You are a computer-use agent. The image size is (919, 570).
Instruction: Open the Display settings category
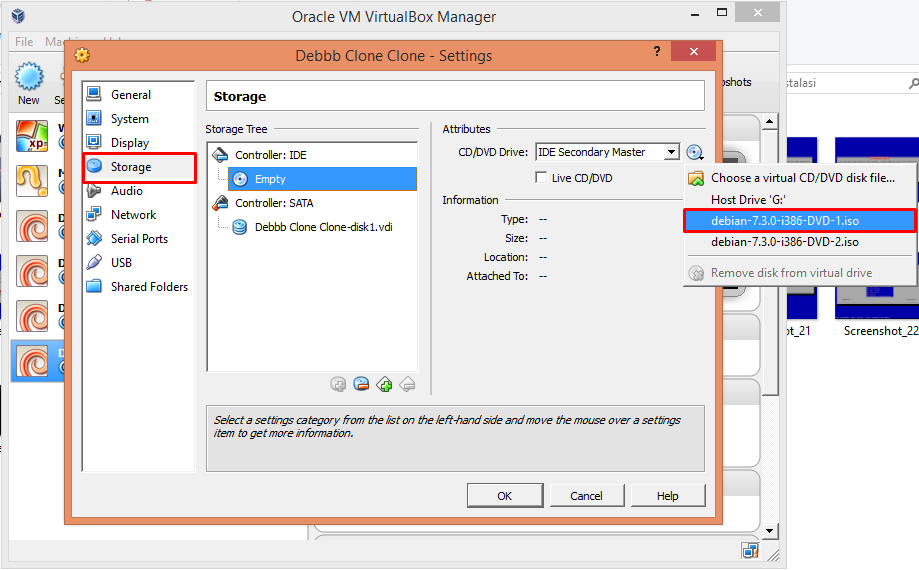pyautogui.click(x=138, y=142)
